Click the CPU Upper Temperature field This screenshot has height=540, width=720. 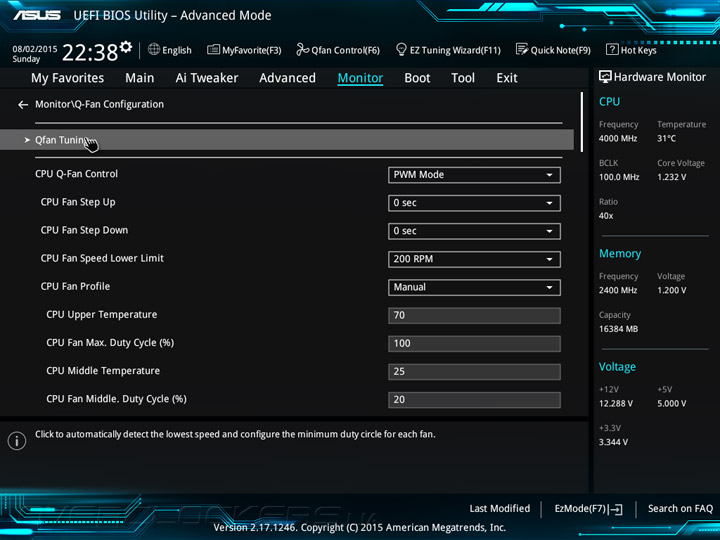pyautogui.click(x=474, y=315)
